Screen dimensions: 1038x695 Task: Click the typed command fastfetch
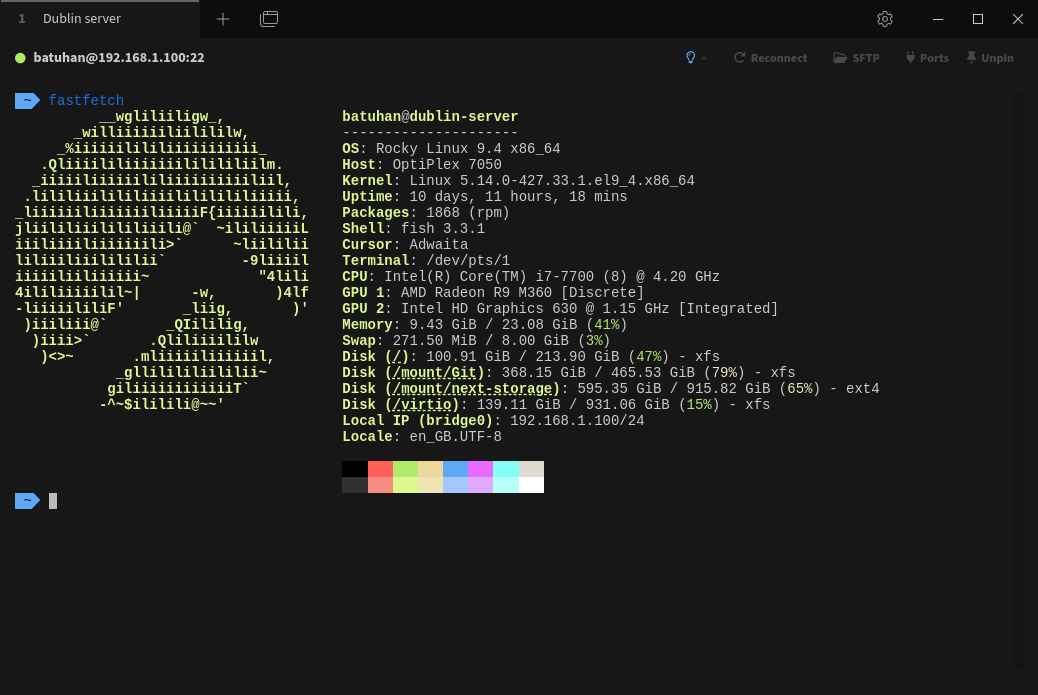pos(86,101)
